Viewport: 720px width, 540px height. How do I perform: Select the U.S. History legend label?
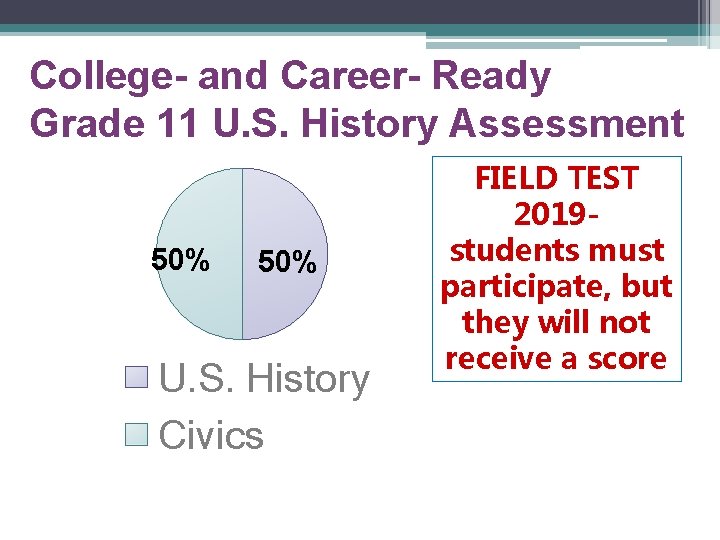coord(264,379)
